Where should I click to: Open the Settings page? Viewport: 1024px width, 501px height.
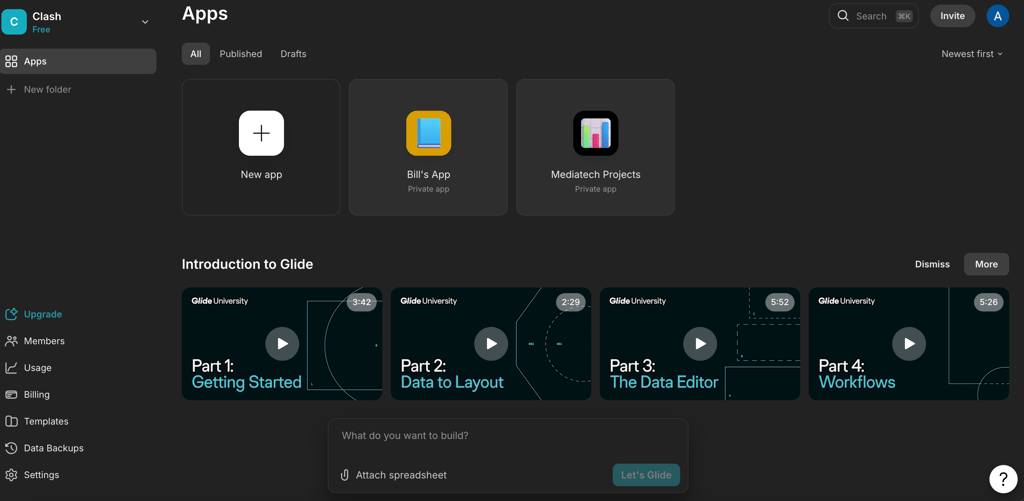coord(42,475)
